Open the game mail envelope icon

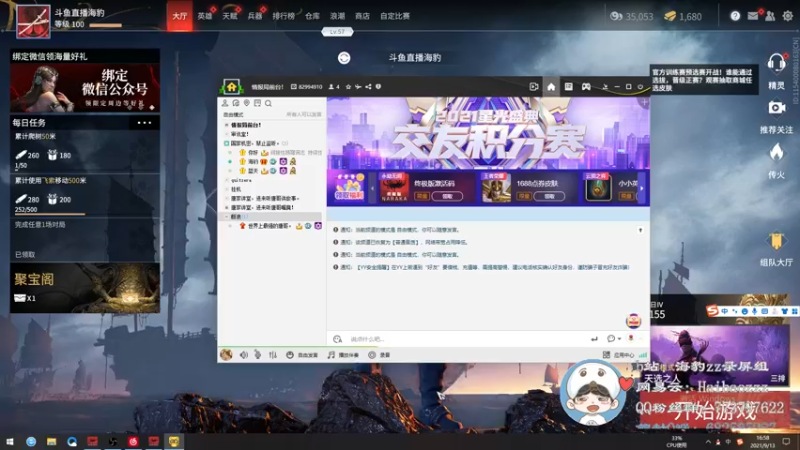753,16
